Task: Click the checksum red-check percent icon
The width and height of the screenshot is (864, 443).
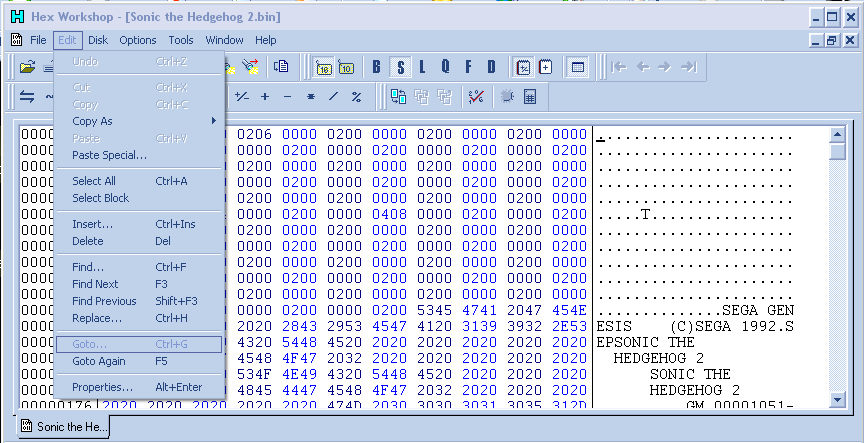Action: click(476, 96)
